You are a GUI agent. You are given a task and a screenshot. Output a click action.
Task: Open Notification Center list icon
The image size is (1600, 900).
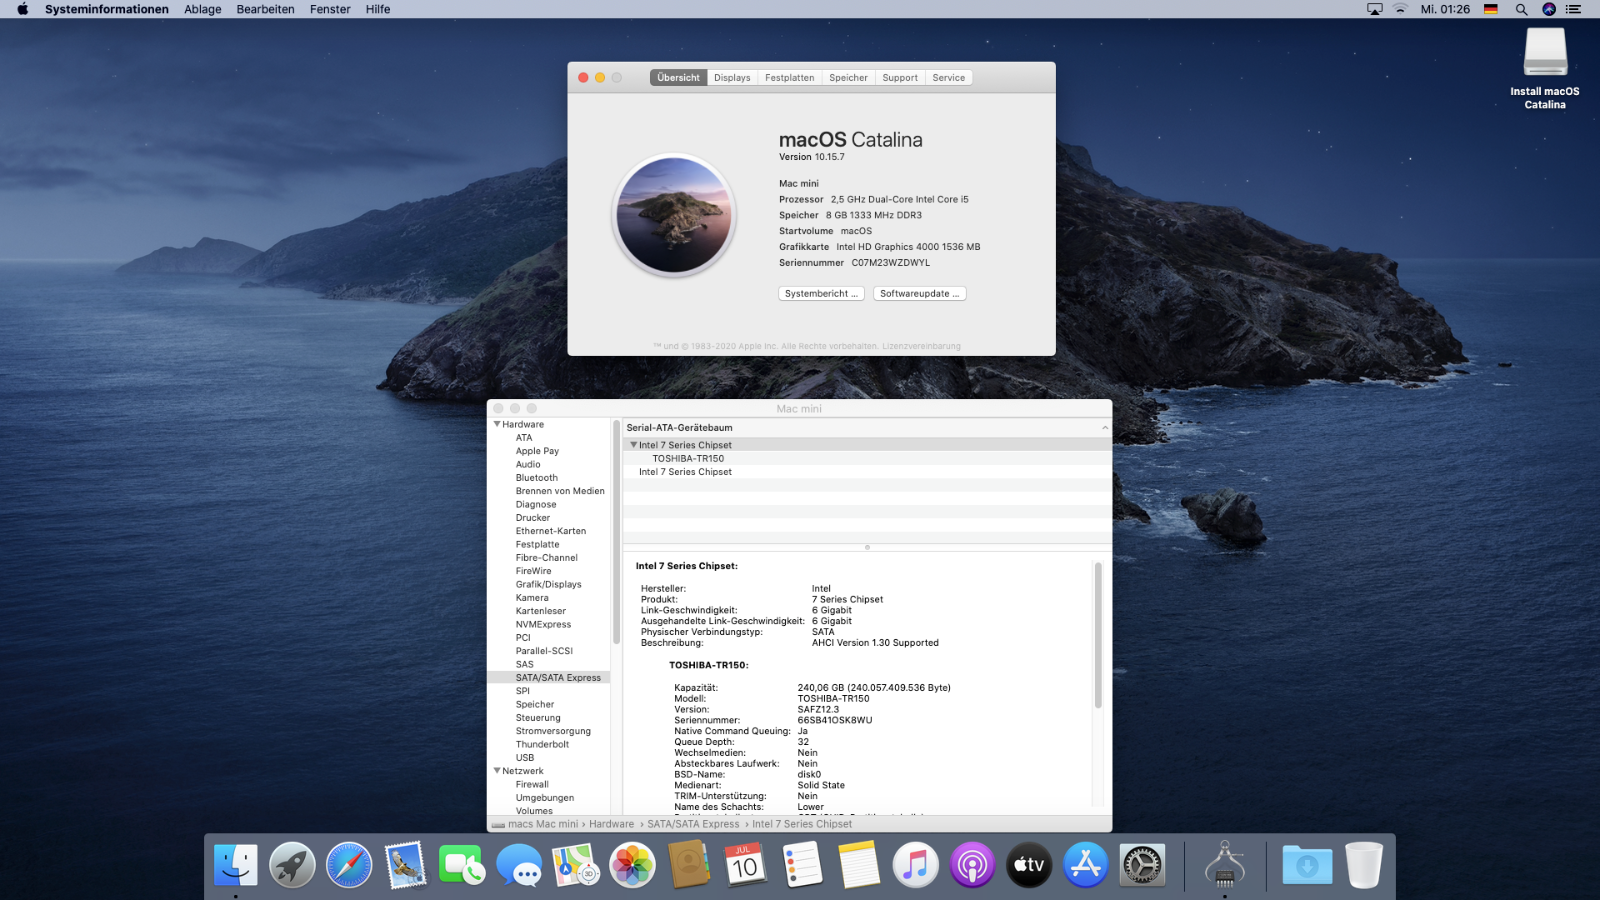pos(1573,9)
